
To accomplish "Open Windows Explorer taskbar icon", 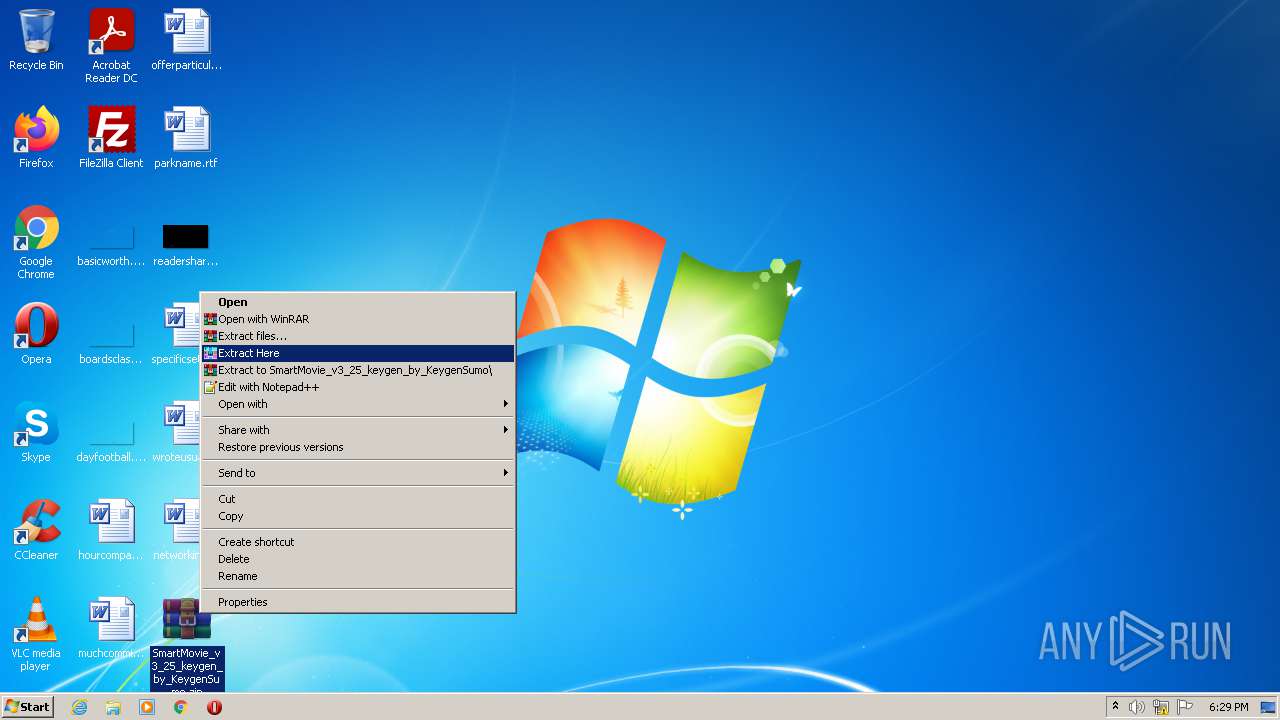I will [x=113, y=707].
